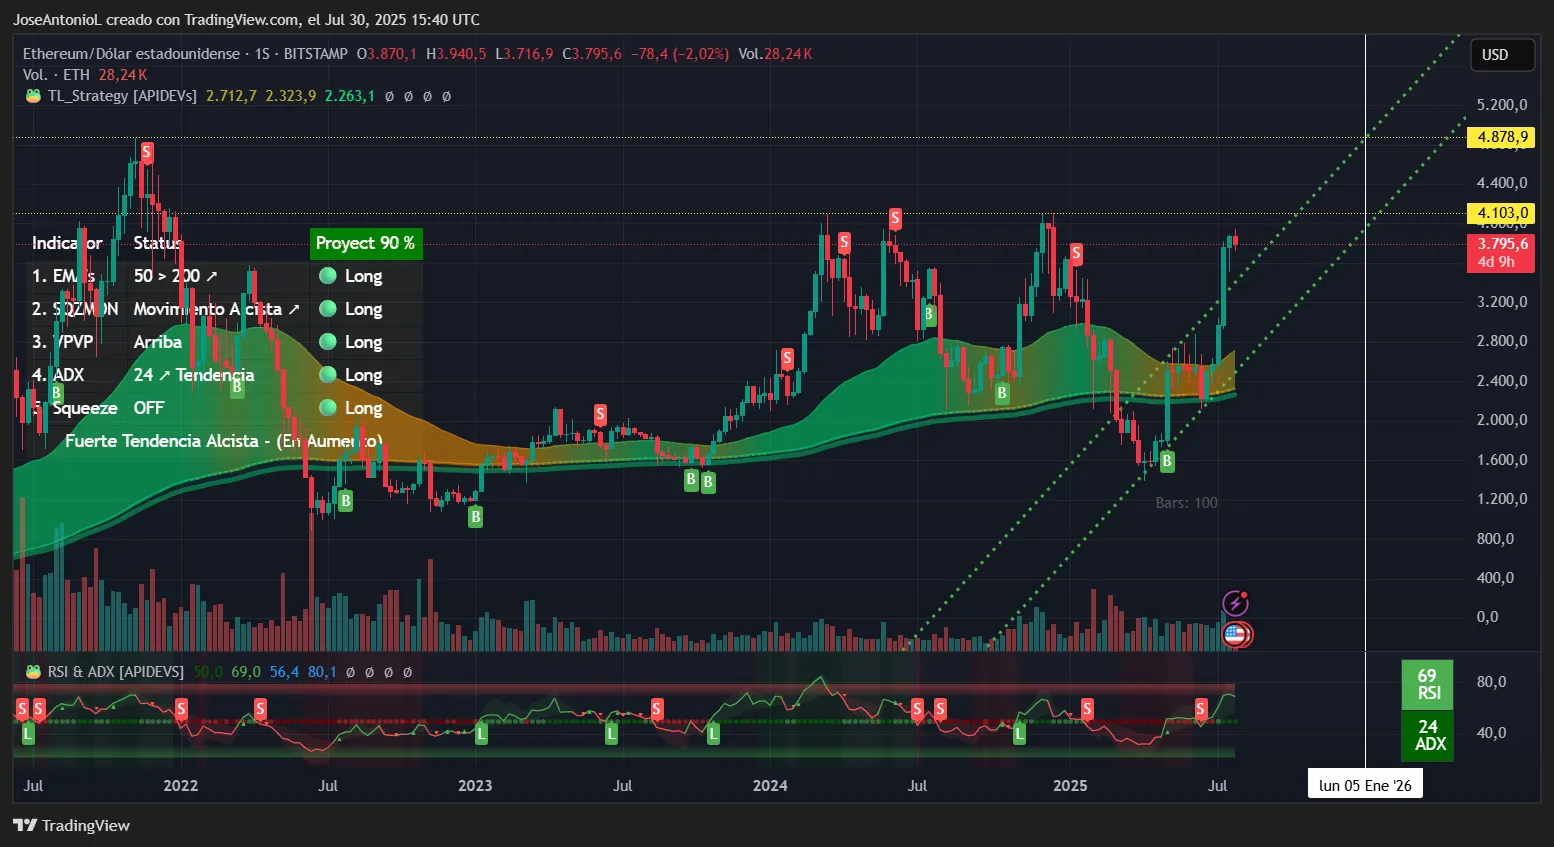
Task: Select the Ethereum/Dólar estadounidense symbol title
Action: pyautogui.click(x=130, y=53)
